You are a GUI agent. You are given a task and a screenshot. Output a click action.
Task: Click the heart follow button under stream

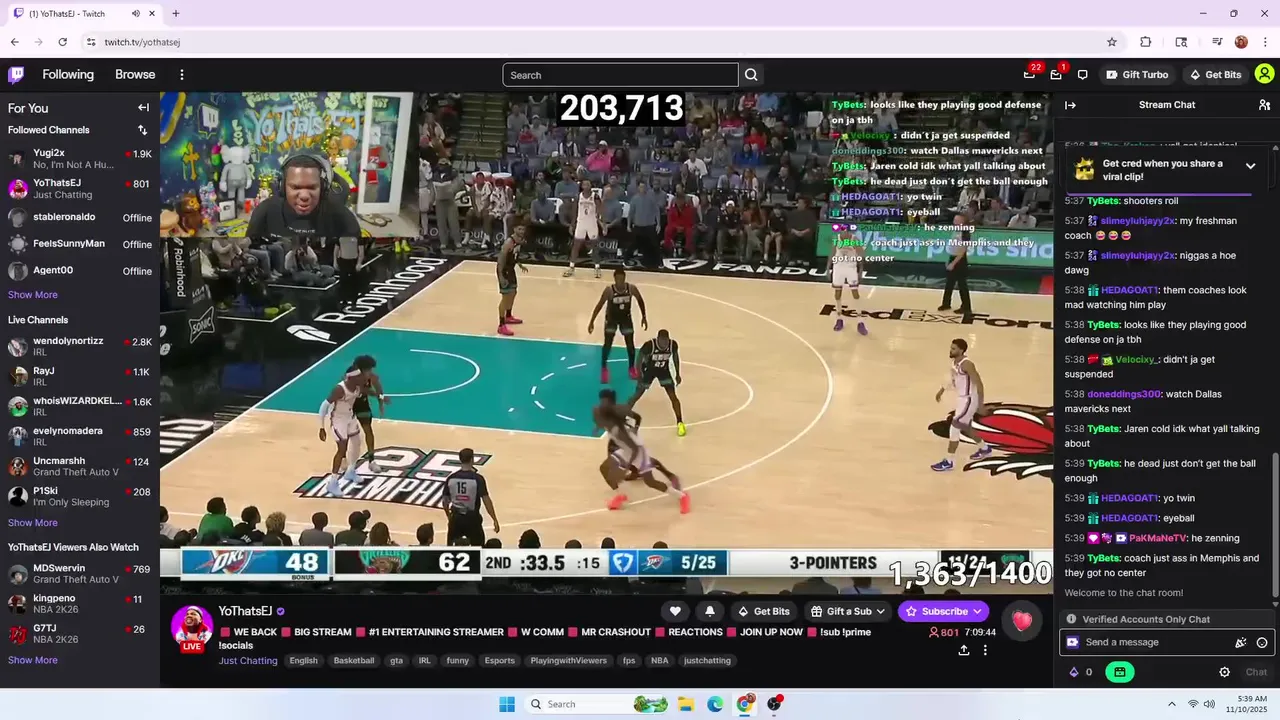click(x=675, y=611)
